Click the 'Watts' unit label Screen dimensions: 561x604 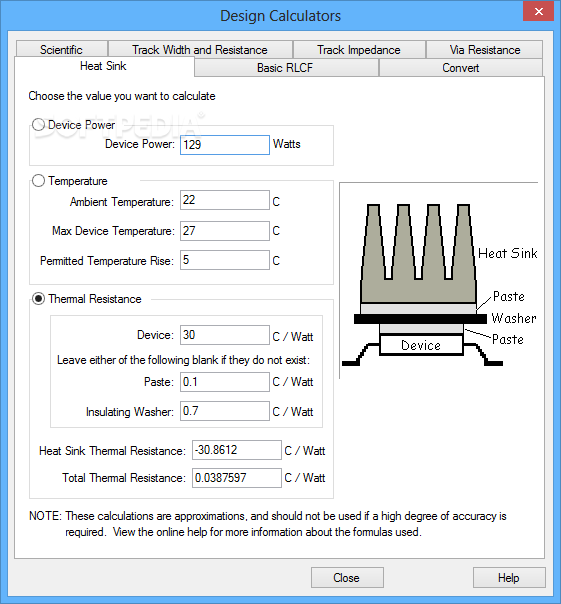(x=287, y=144)
